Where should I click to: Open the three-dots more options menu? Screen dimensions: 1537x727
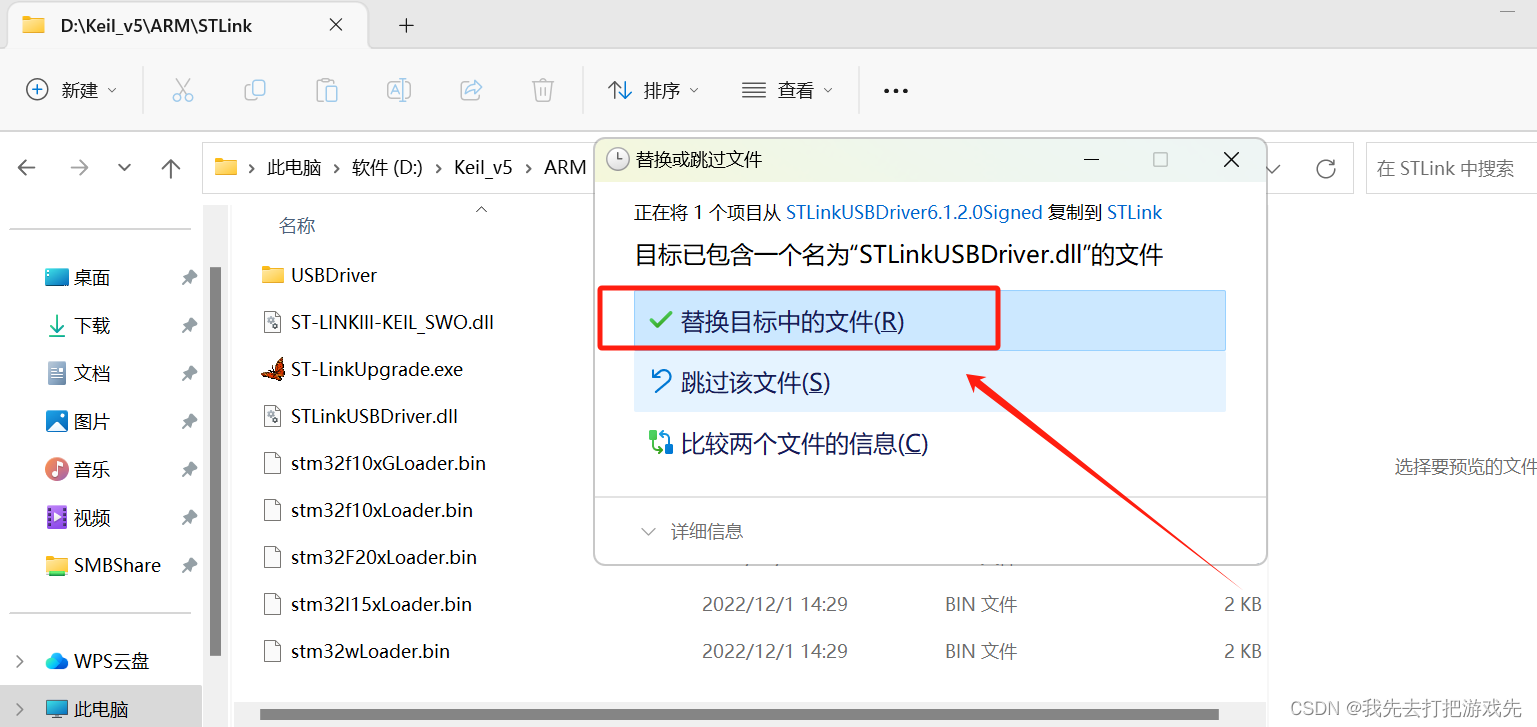(x=896, y=91)
